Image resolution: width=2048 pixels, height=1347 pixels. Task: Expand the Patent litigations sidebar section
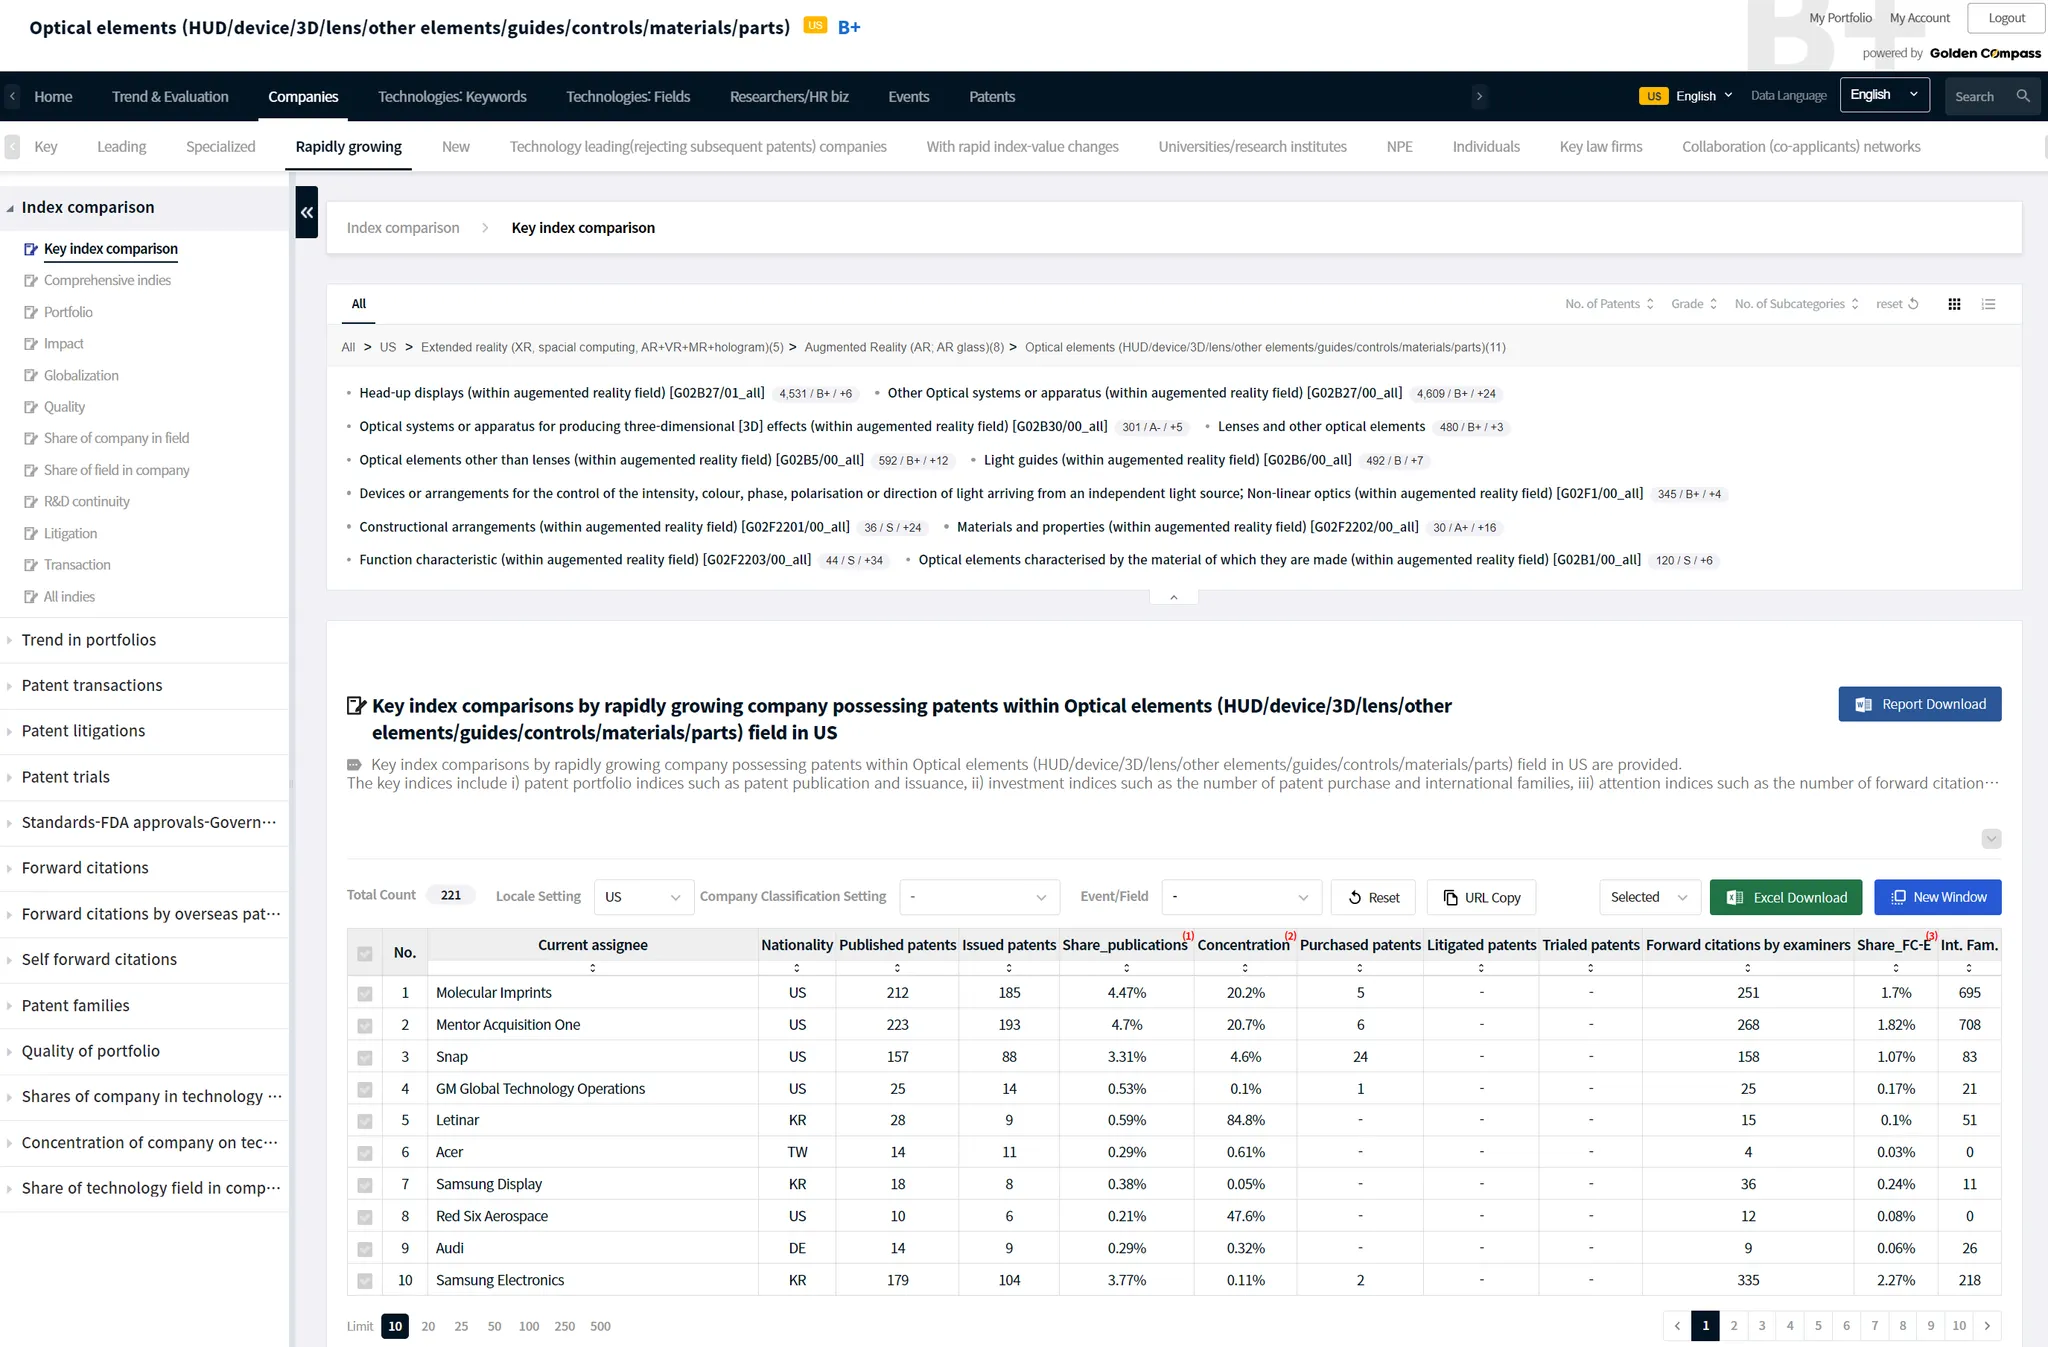click(x=83, y=731)
